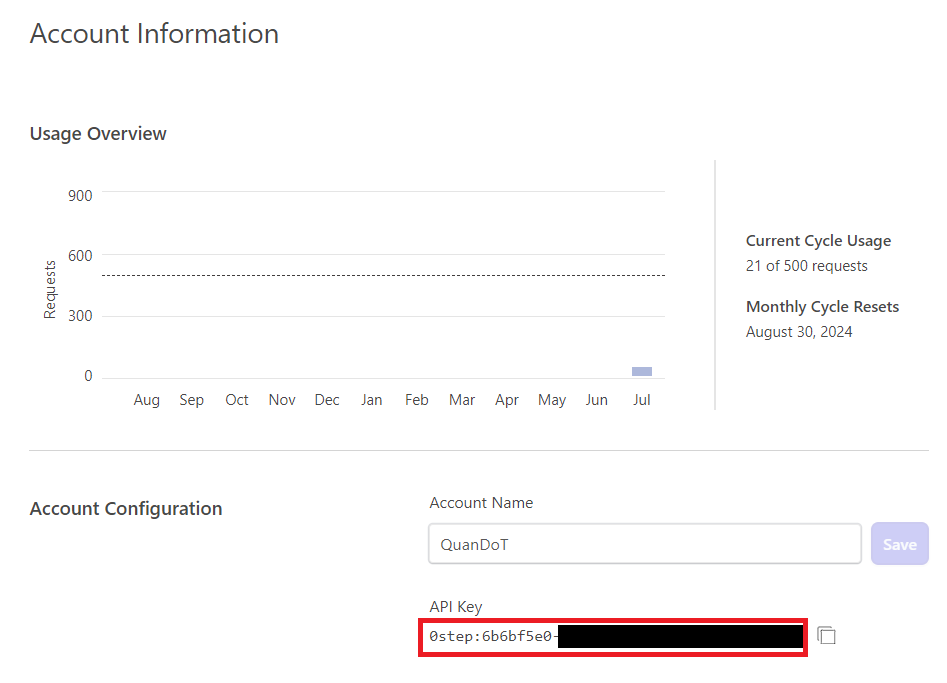
Task: Click the 900 mark on the y-axis
Action: pyautogui.click(x=80, y=195)
